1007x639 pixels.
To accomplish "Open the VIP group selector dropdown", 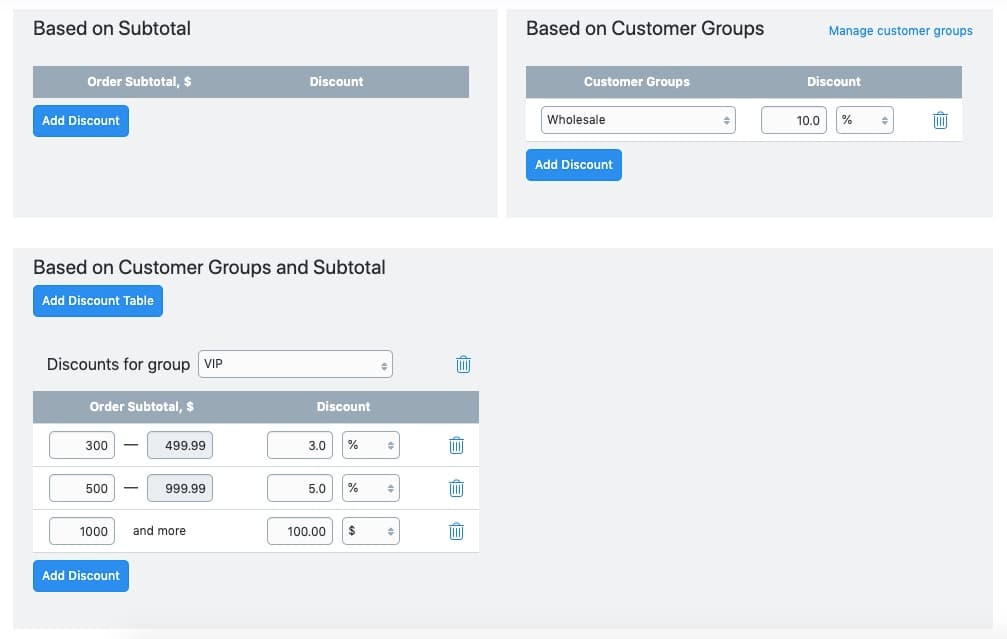I will (x=295, y=364).
